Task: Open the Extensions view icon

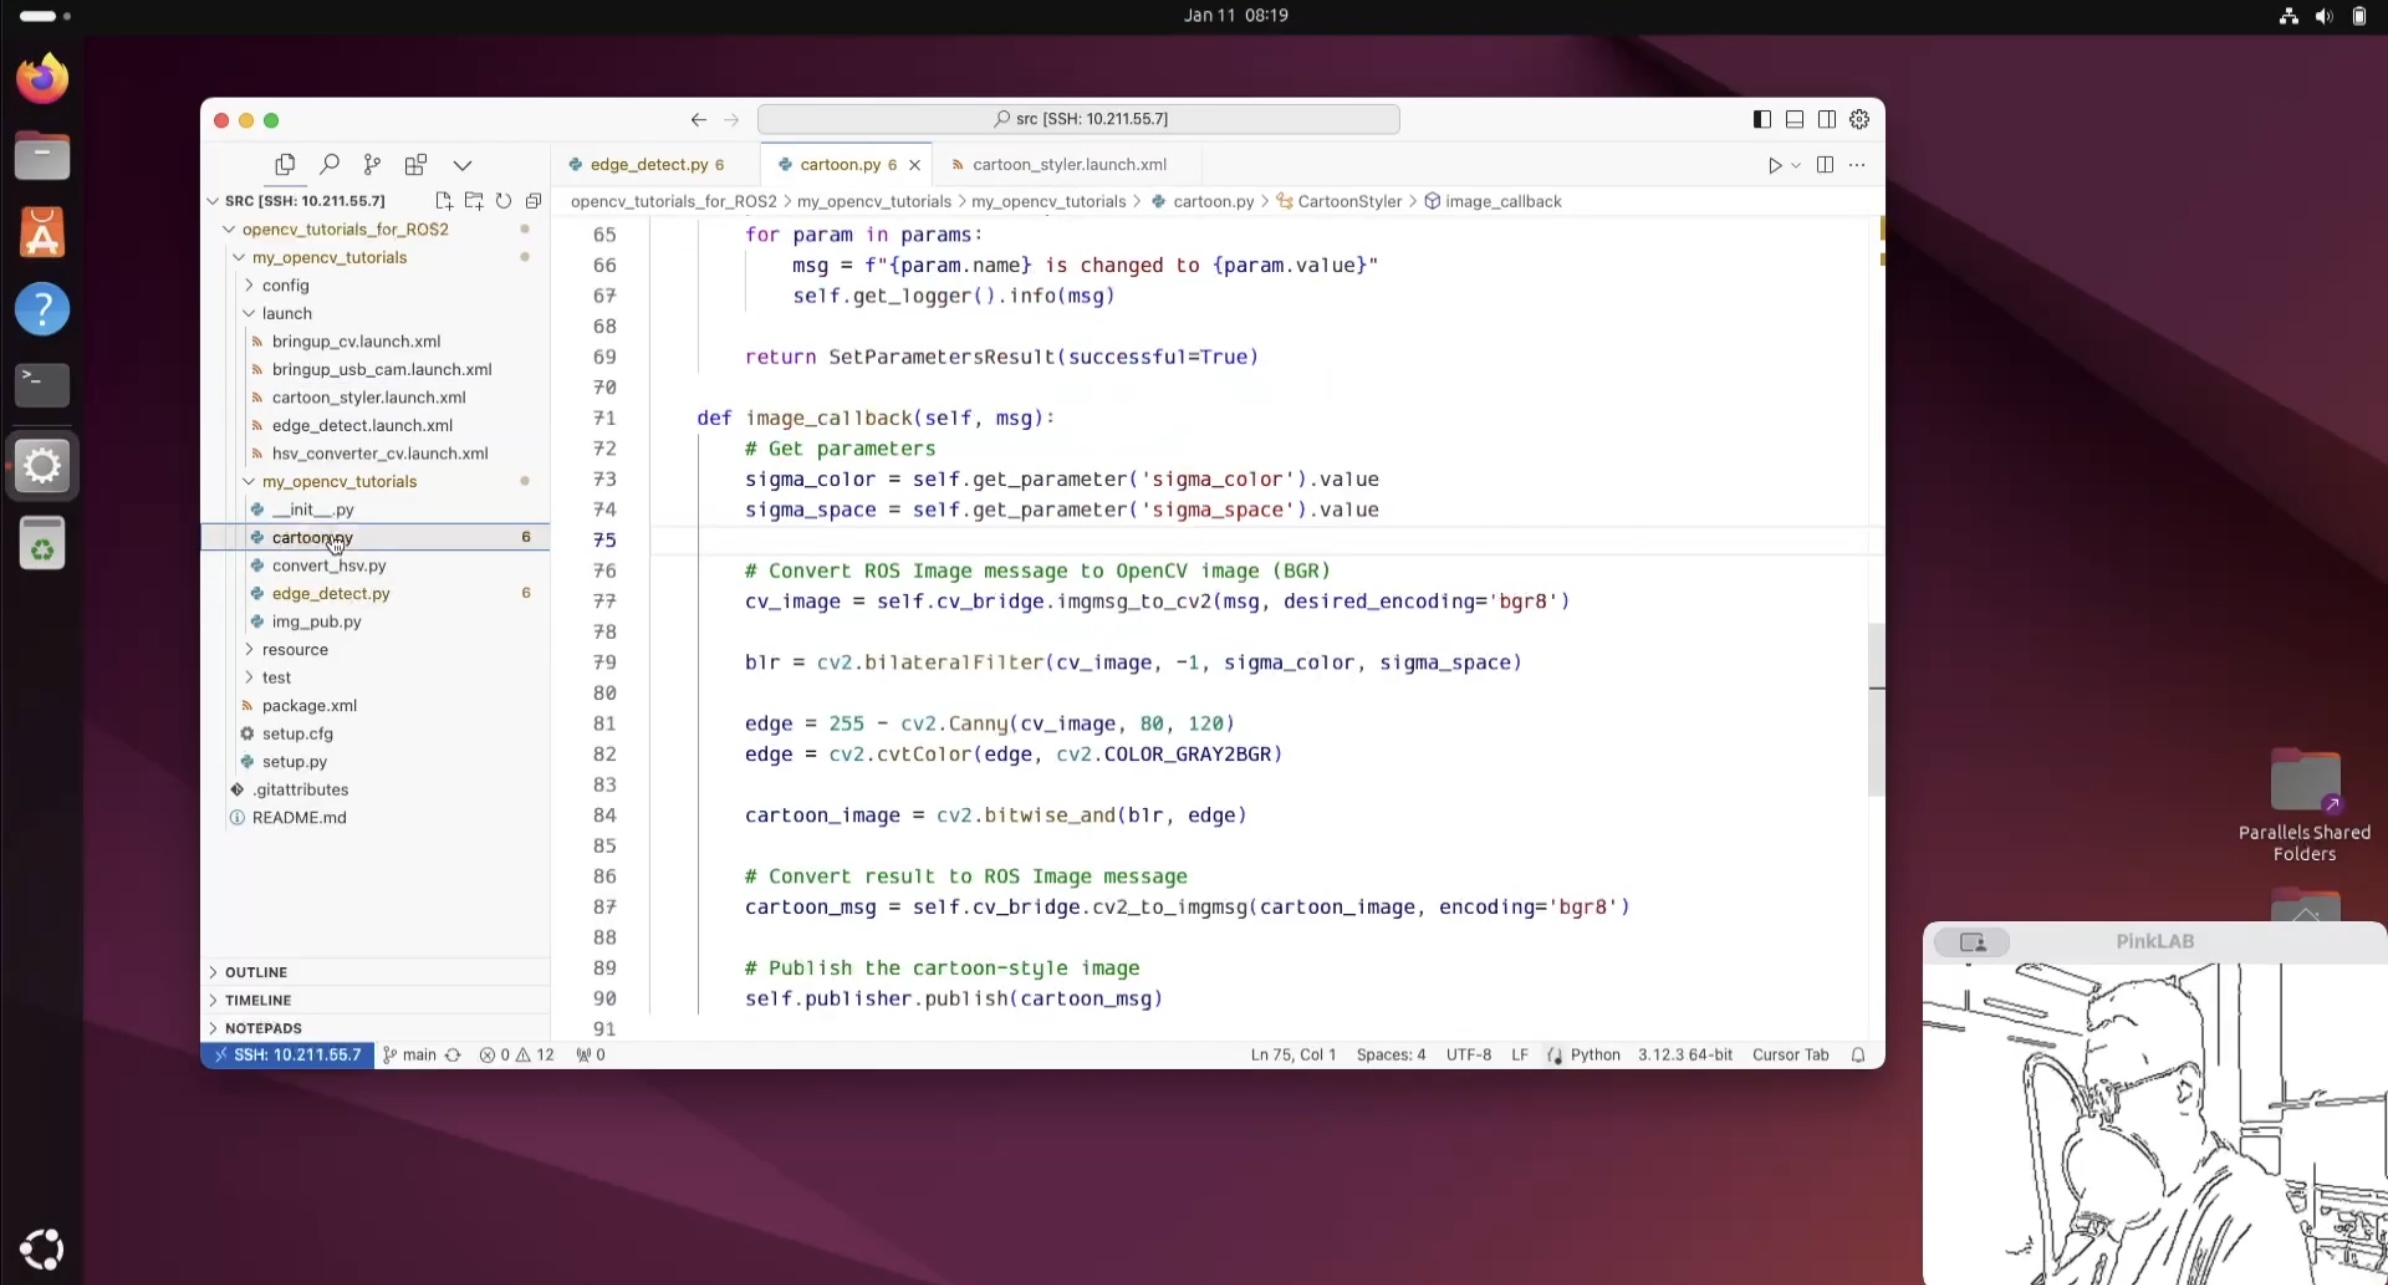Action: click(416, 164)
